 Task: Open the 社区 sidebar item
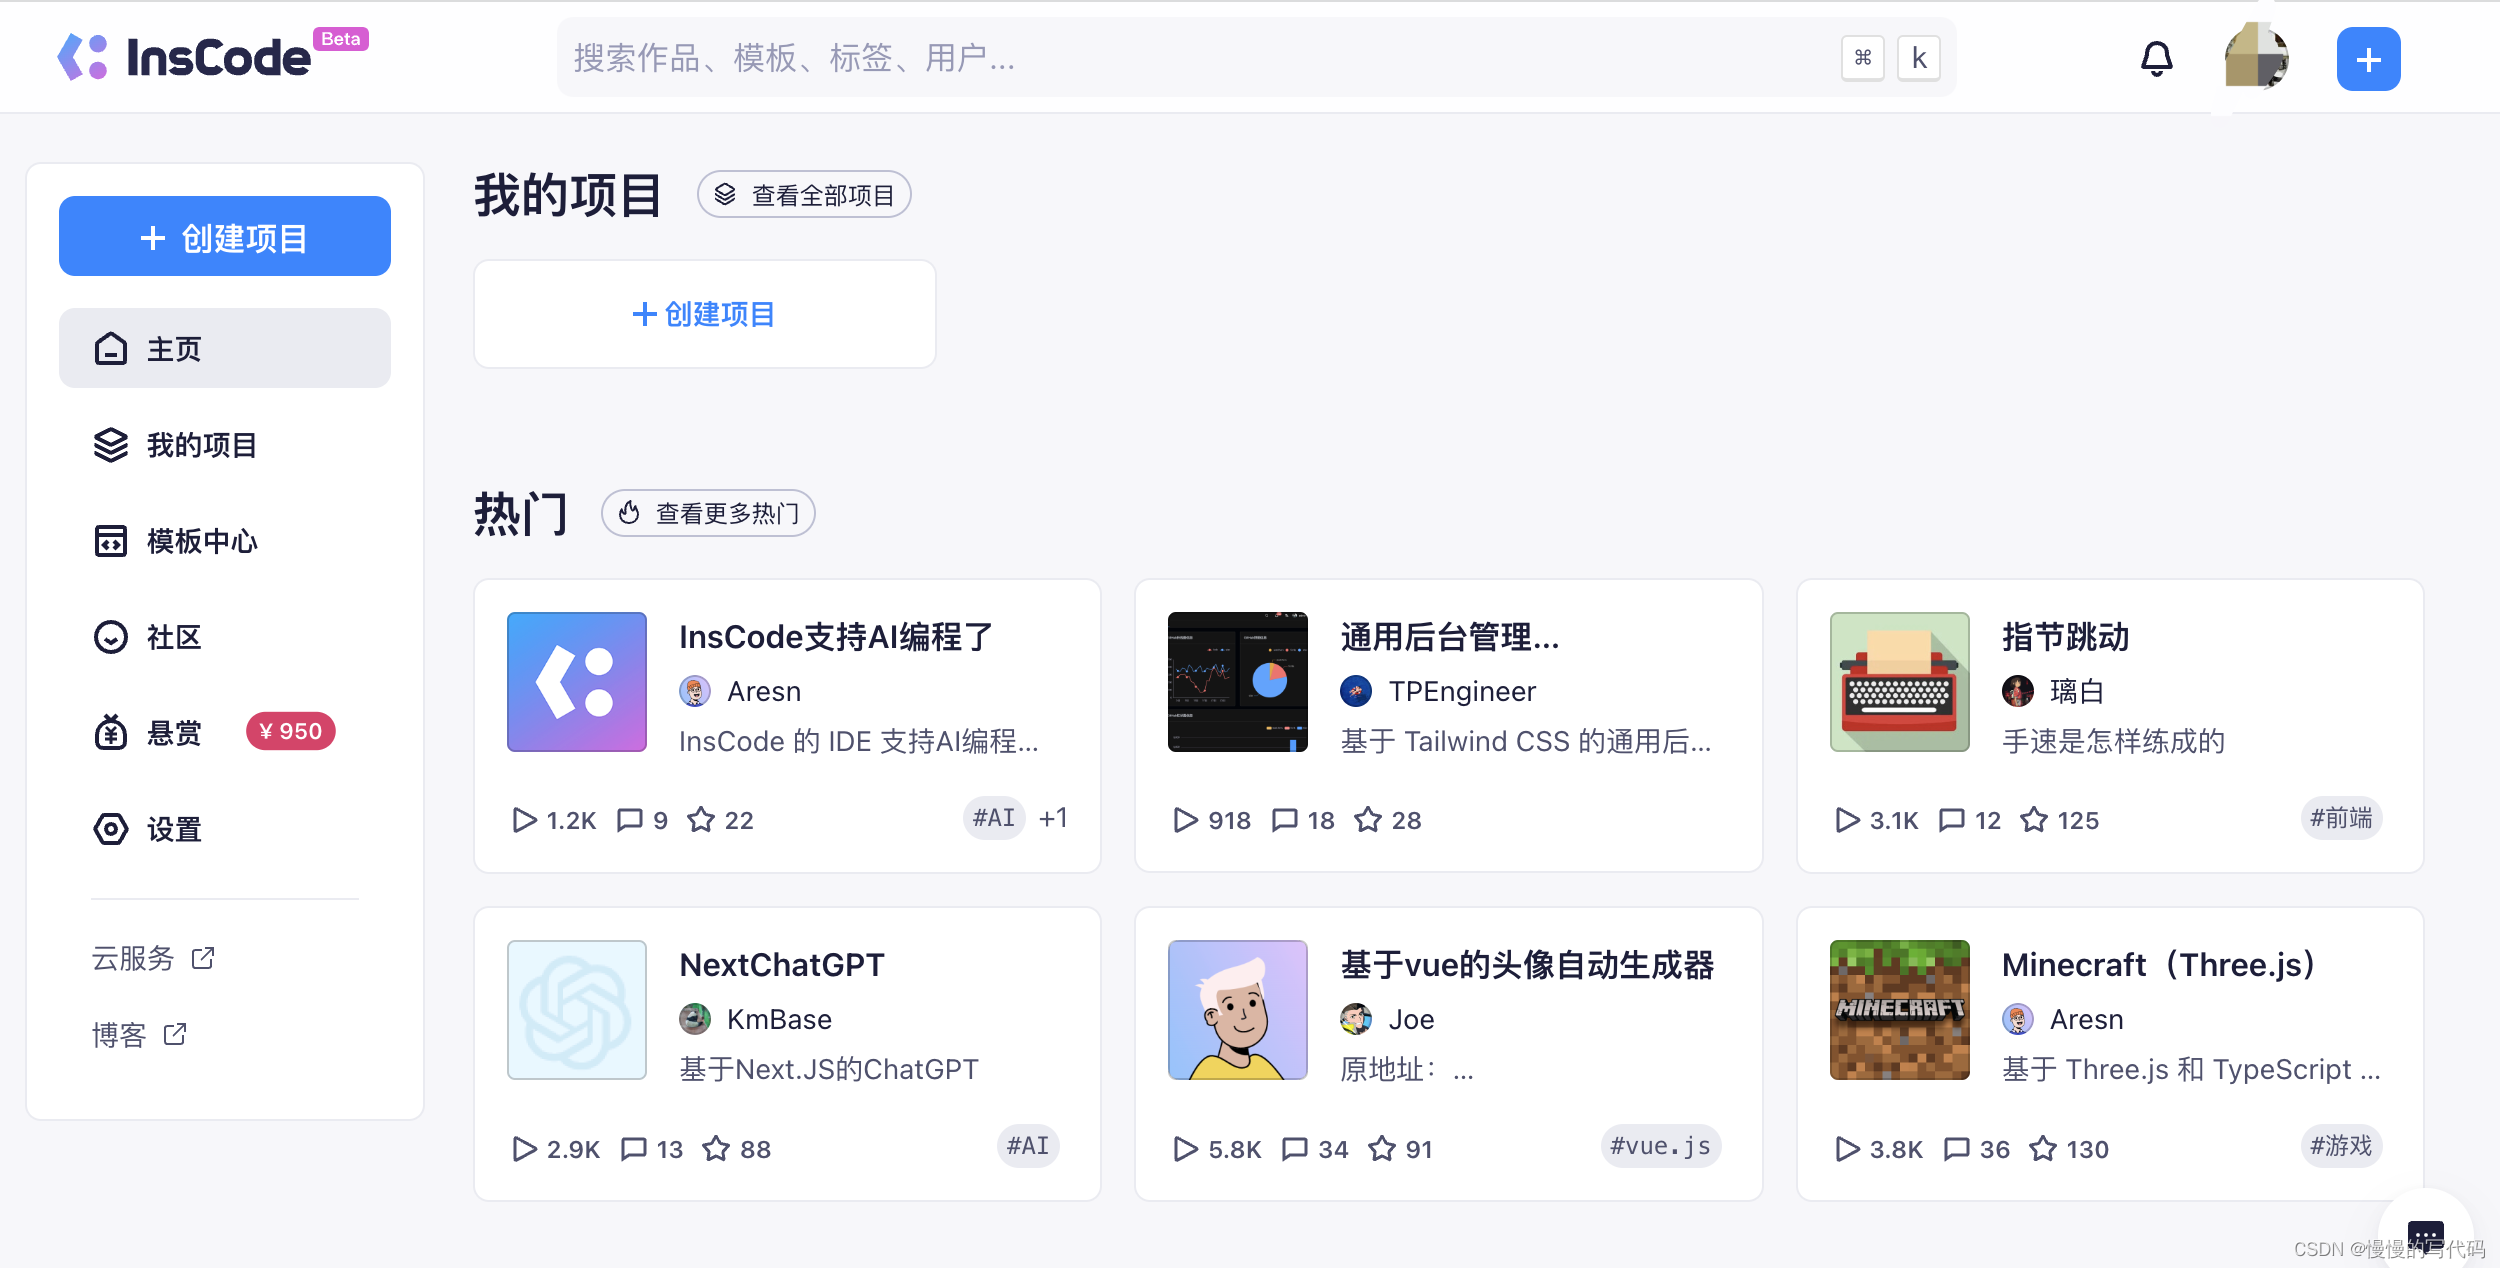click(174, 637)
